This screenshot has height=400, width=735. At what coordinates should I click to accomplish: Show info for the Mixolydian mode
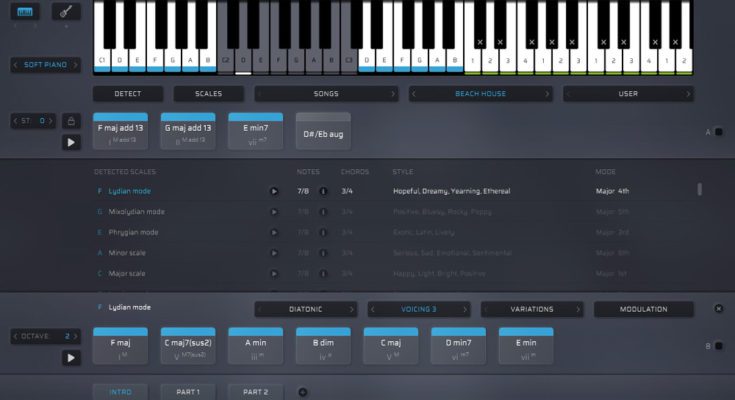[x=323, y=212]
